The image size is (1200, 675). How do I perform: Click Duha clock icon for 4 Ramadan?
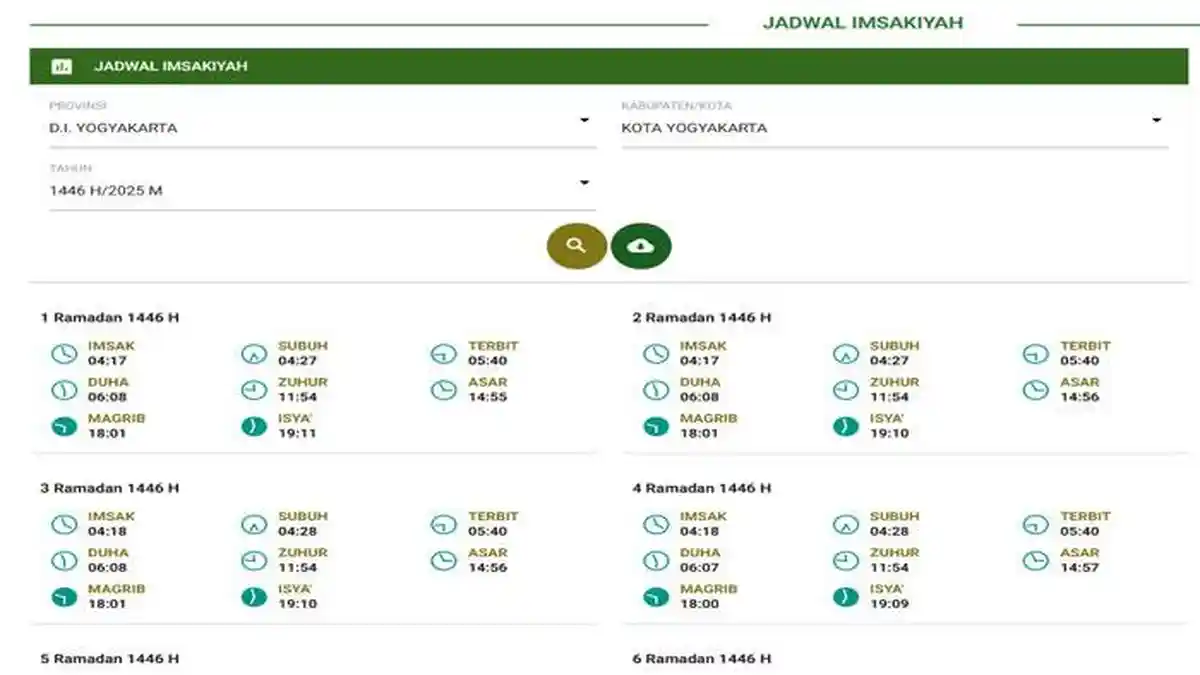click(656, 561)
